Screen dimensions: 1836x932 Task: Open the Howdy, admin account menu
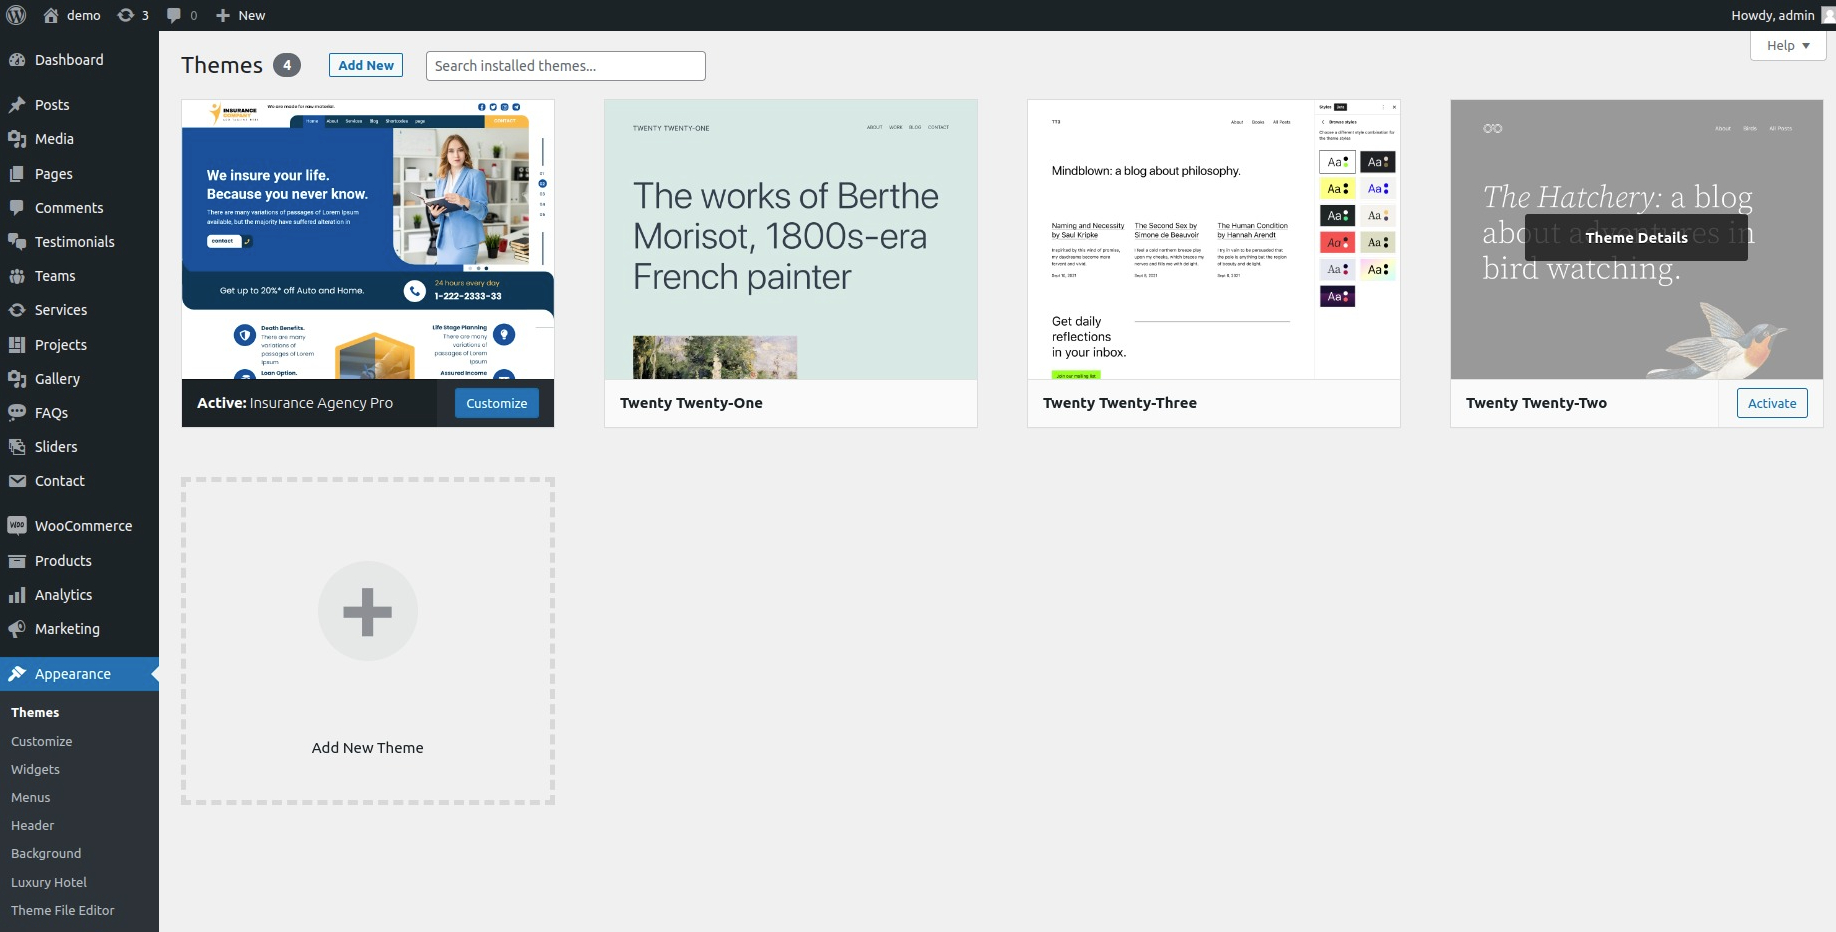pos(1783,15)
